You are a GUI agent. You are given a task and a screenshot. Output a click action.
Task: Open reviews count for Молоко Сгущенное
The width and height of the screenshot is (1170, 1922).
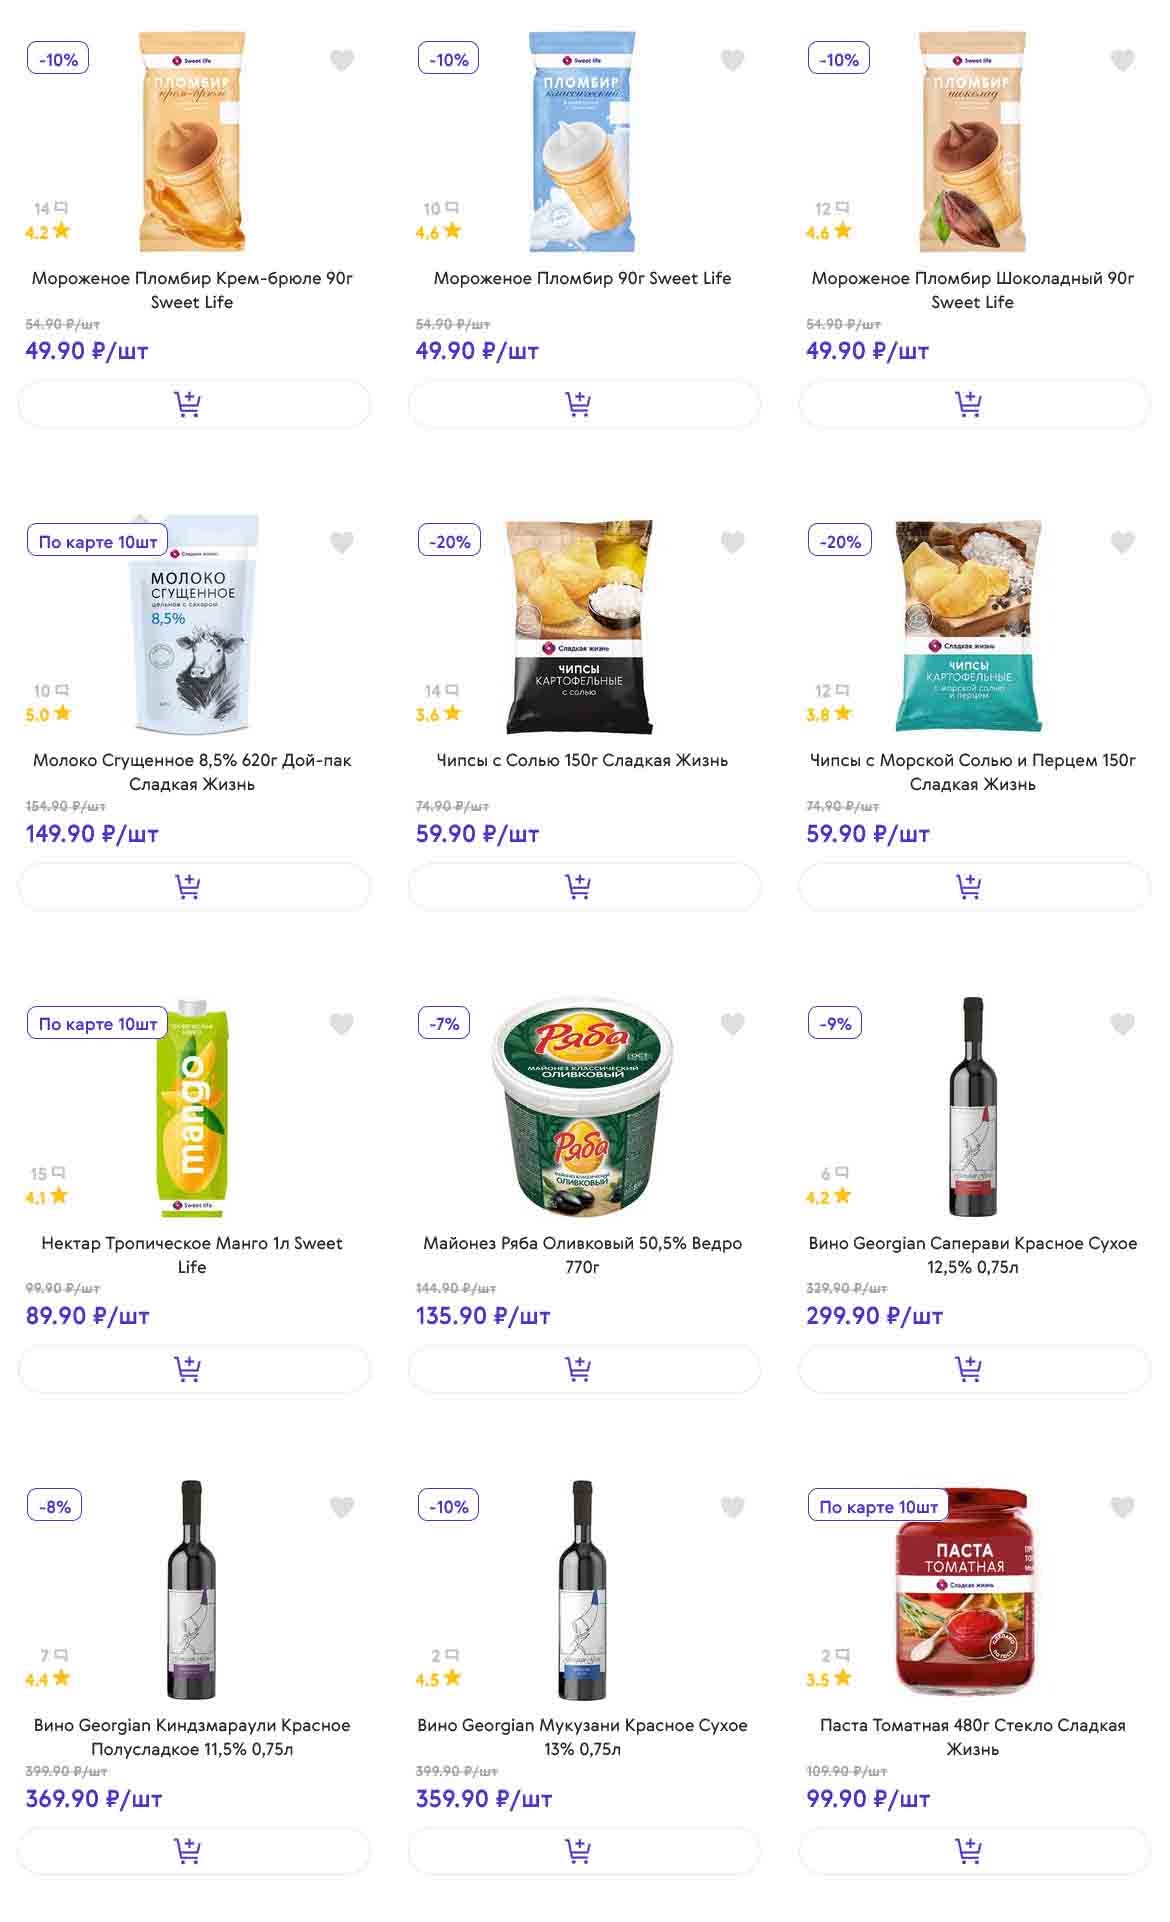(x=50, y=690)
